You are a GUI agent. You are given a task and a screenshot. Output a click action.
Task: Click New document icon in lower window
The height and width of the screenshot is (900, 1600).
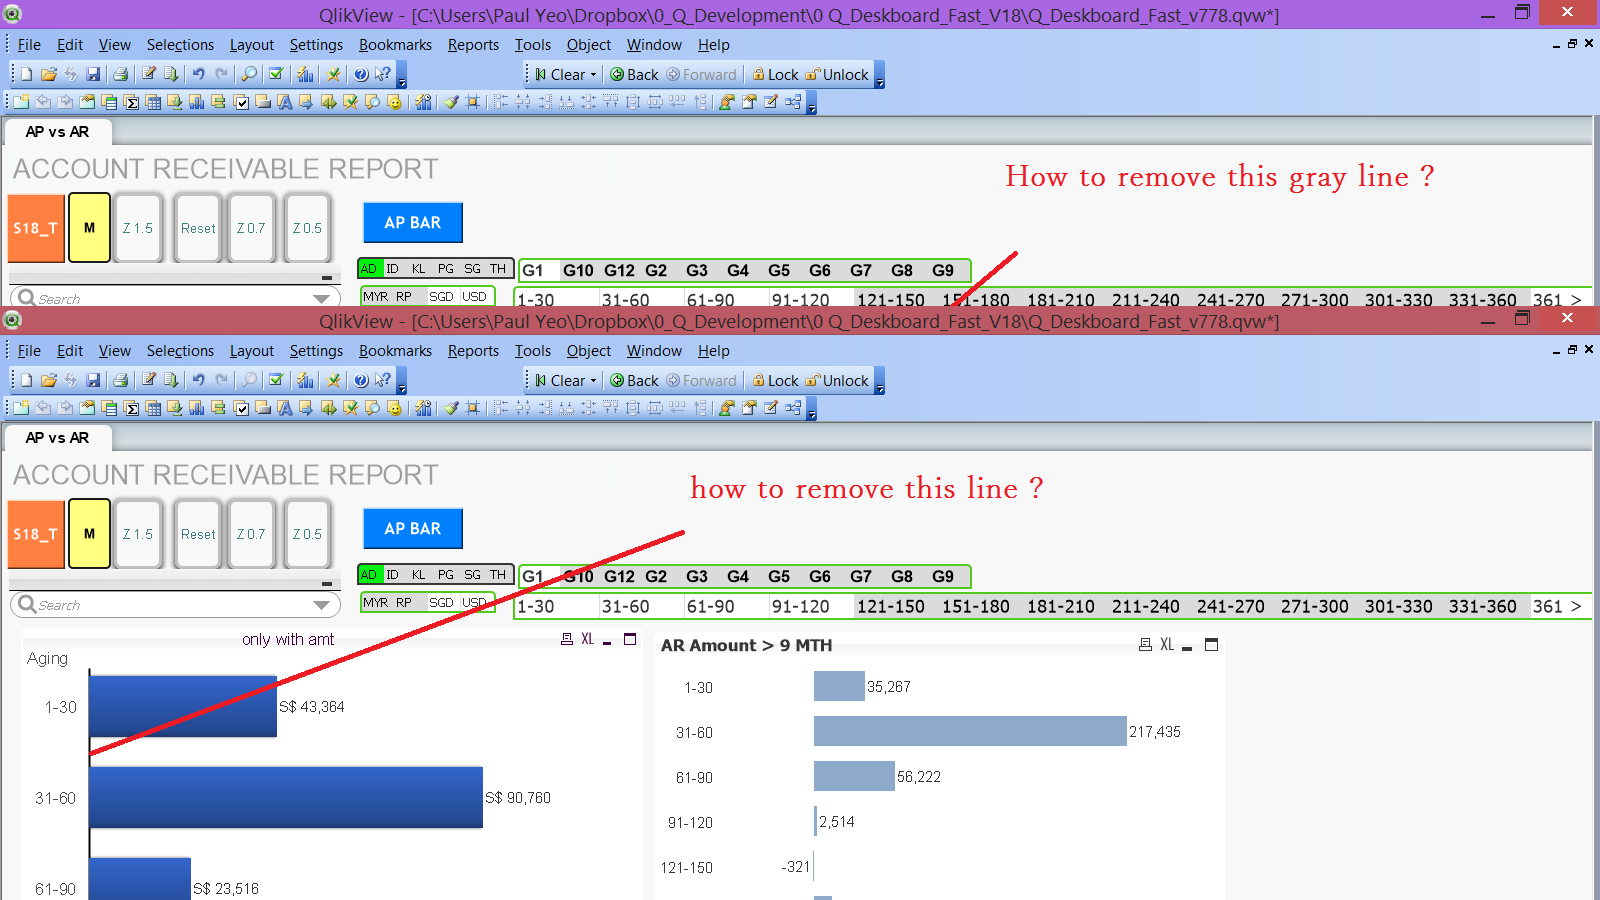(26, 380)
